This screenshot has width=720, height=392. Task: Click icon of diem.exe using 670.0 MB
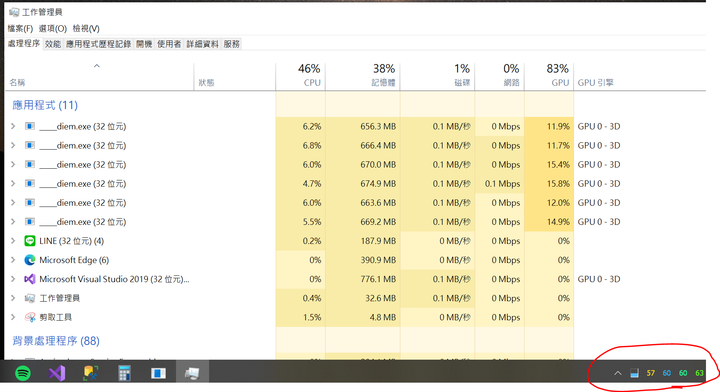coord(30,164)
